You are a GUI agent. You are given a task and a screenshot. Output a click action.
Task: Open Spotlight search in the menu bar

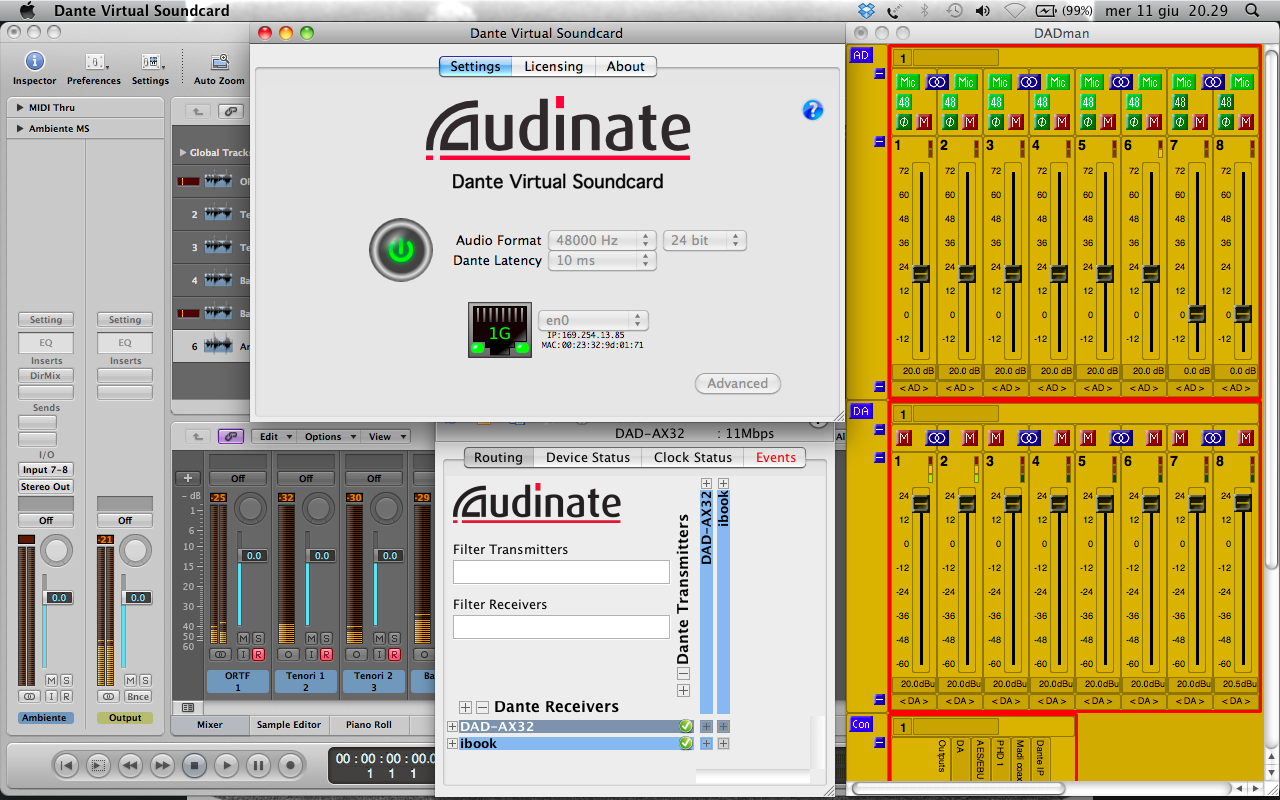coord(1253,11)
